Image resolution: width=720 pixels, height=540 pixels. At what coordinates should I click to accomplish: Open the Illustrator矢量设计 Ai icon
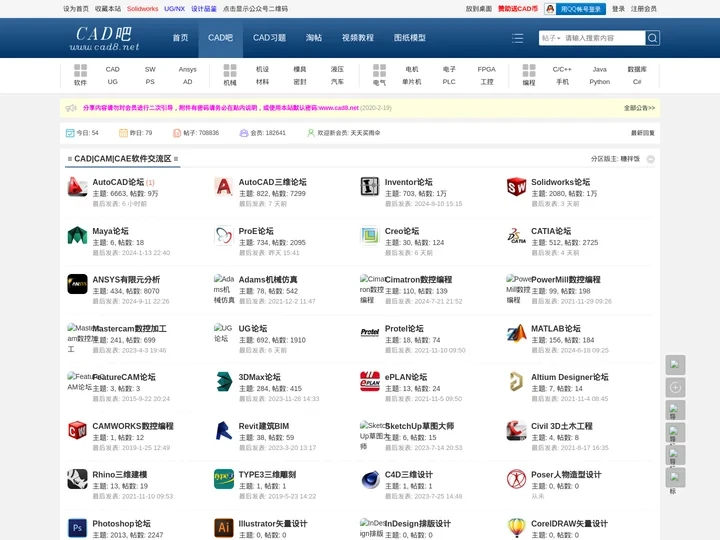[x=224, y=528]
